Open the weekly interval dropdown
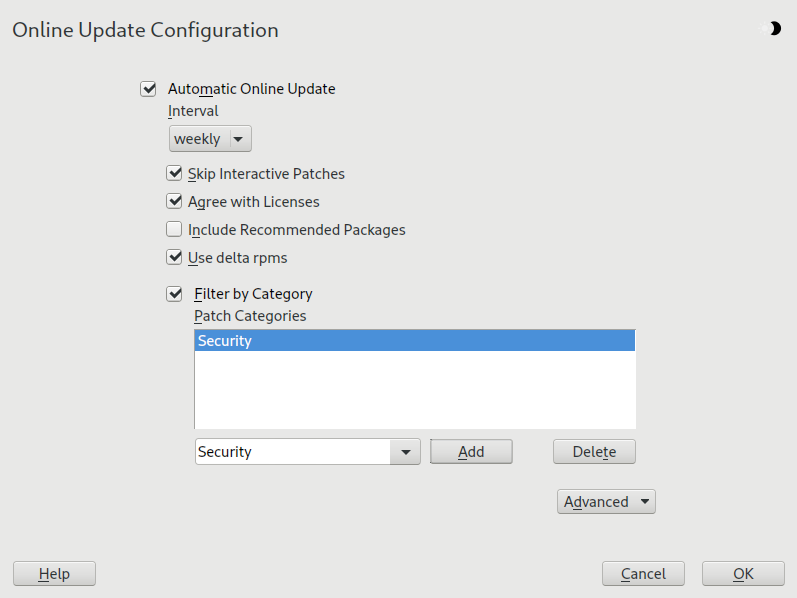Image resolution: width=797 pixels, height=598 pixels. point(210,139)
